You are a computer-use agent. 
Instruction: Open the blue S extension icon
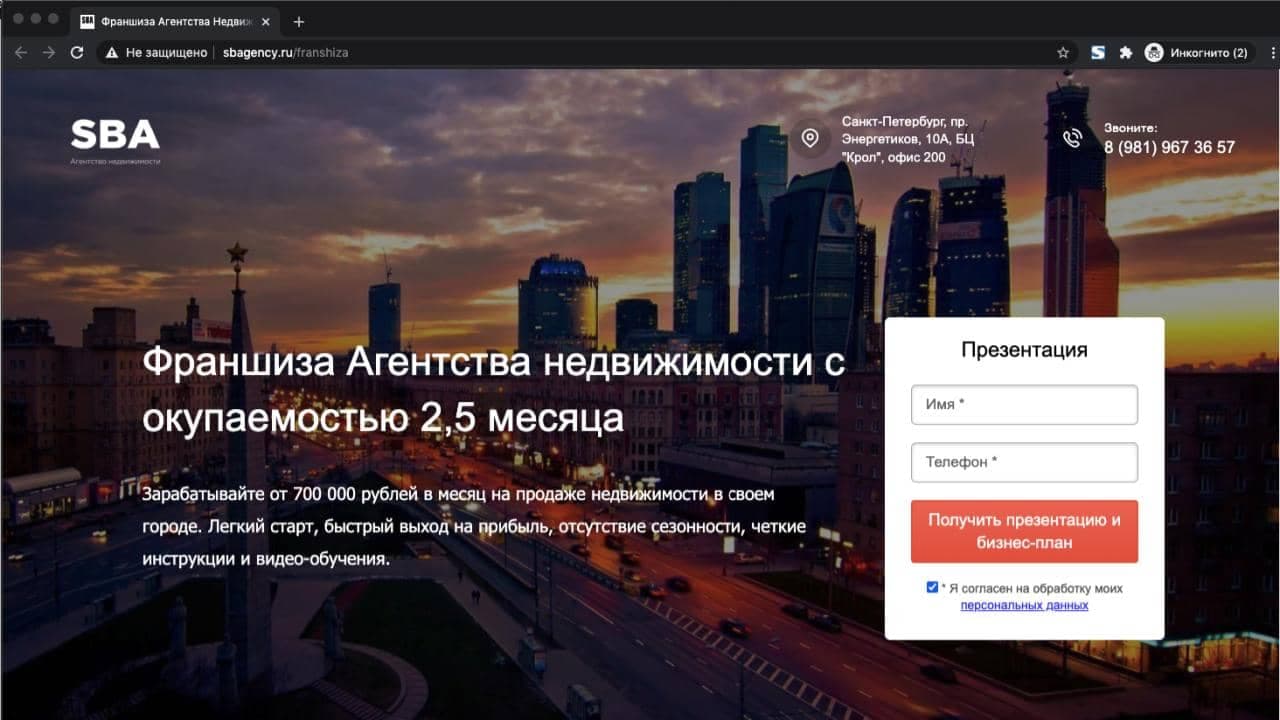(x=1098, y=53)
